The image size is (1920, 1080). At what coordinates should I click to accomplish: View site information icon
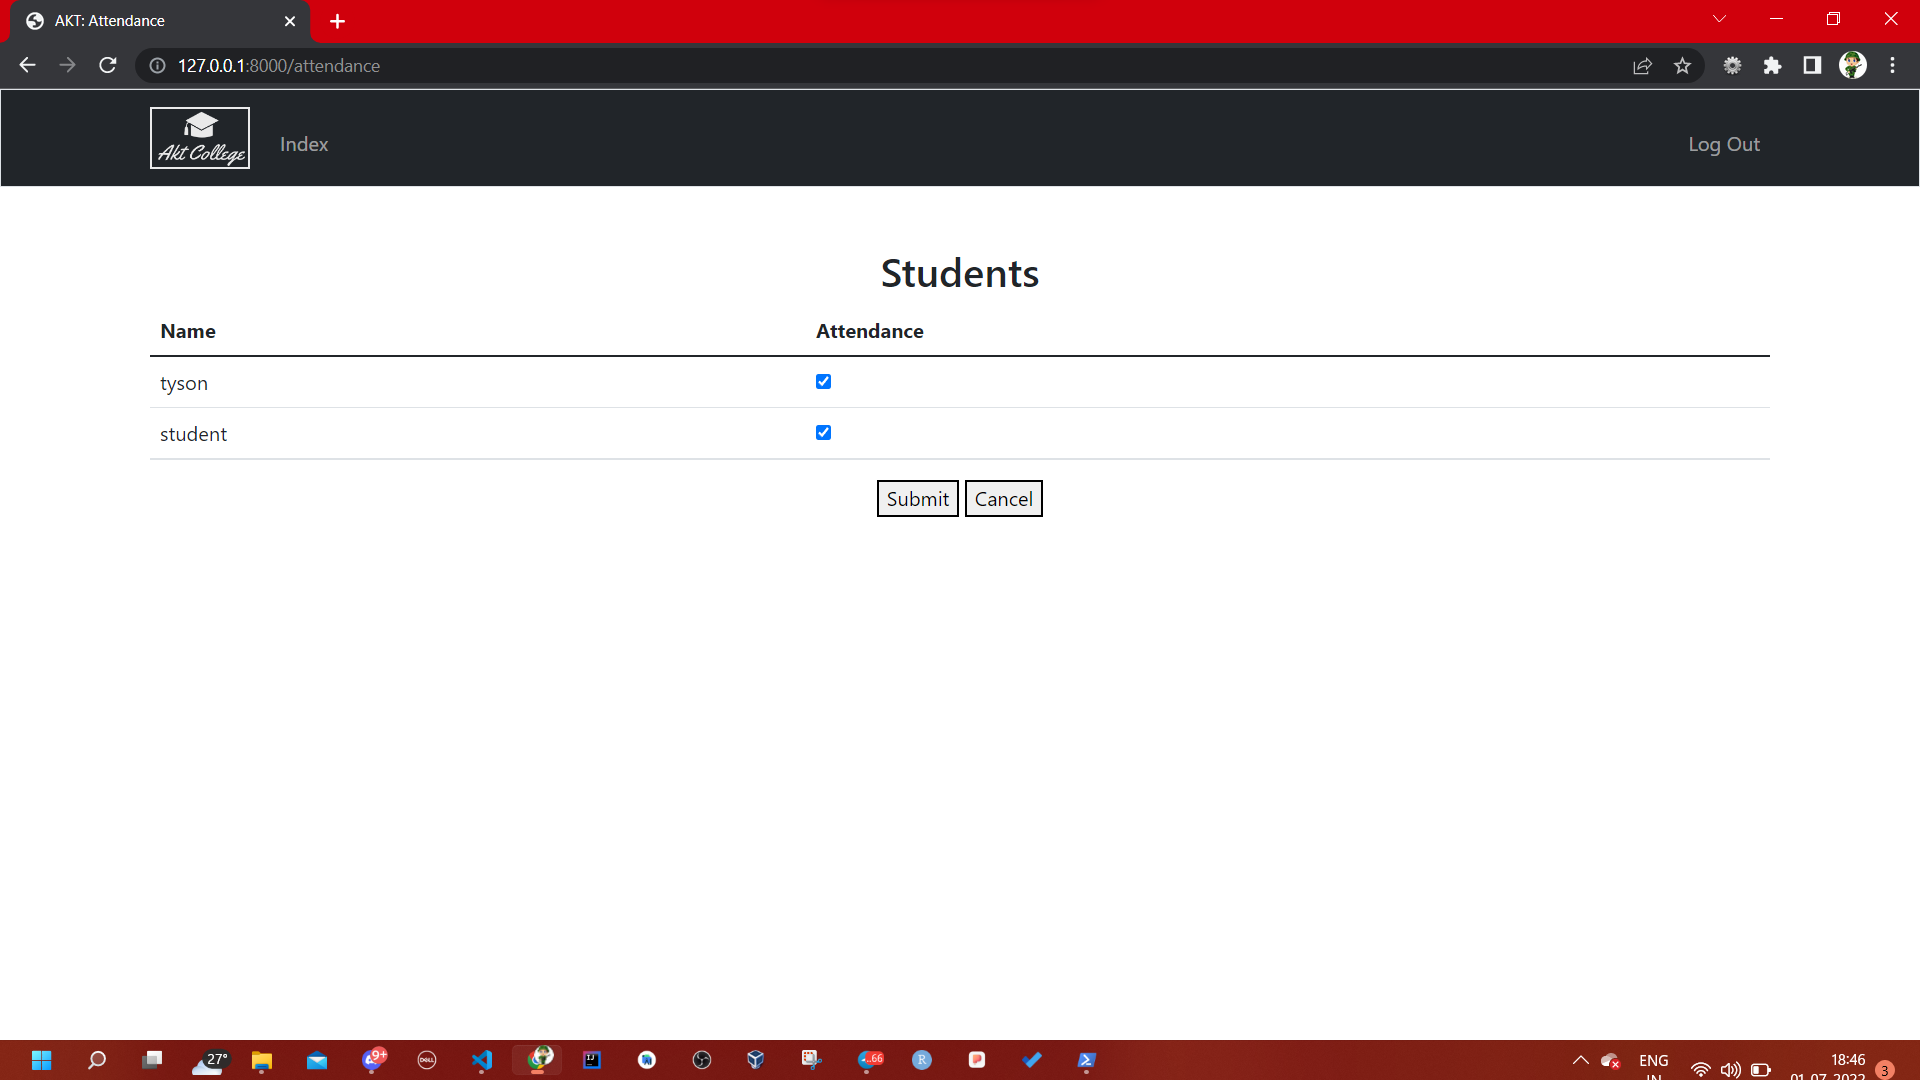pos(157,65)
